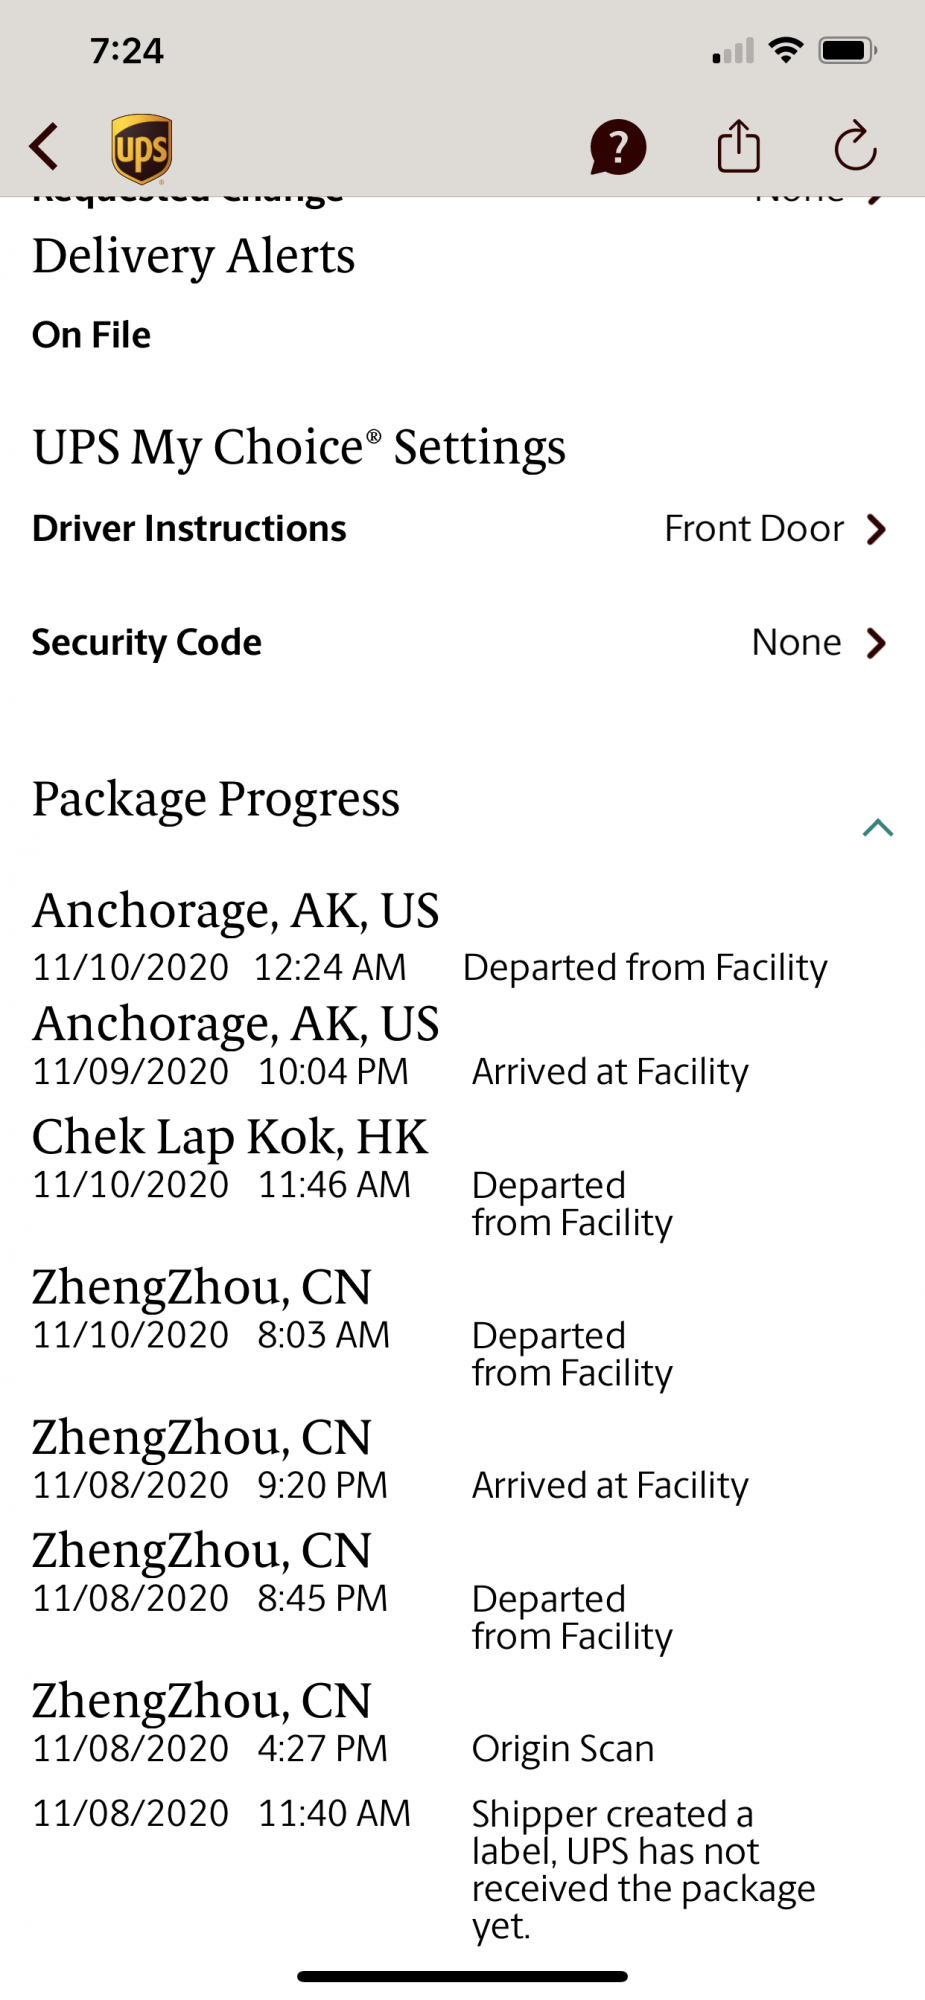Tap the battery status icon
The height and width of the screenshot is (2000, 925).
pos(847,50)
